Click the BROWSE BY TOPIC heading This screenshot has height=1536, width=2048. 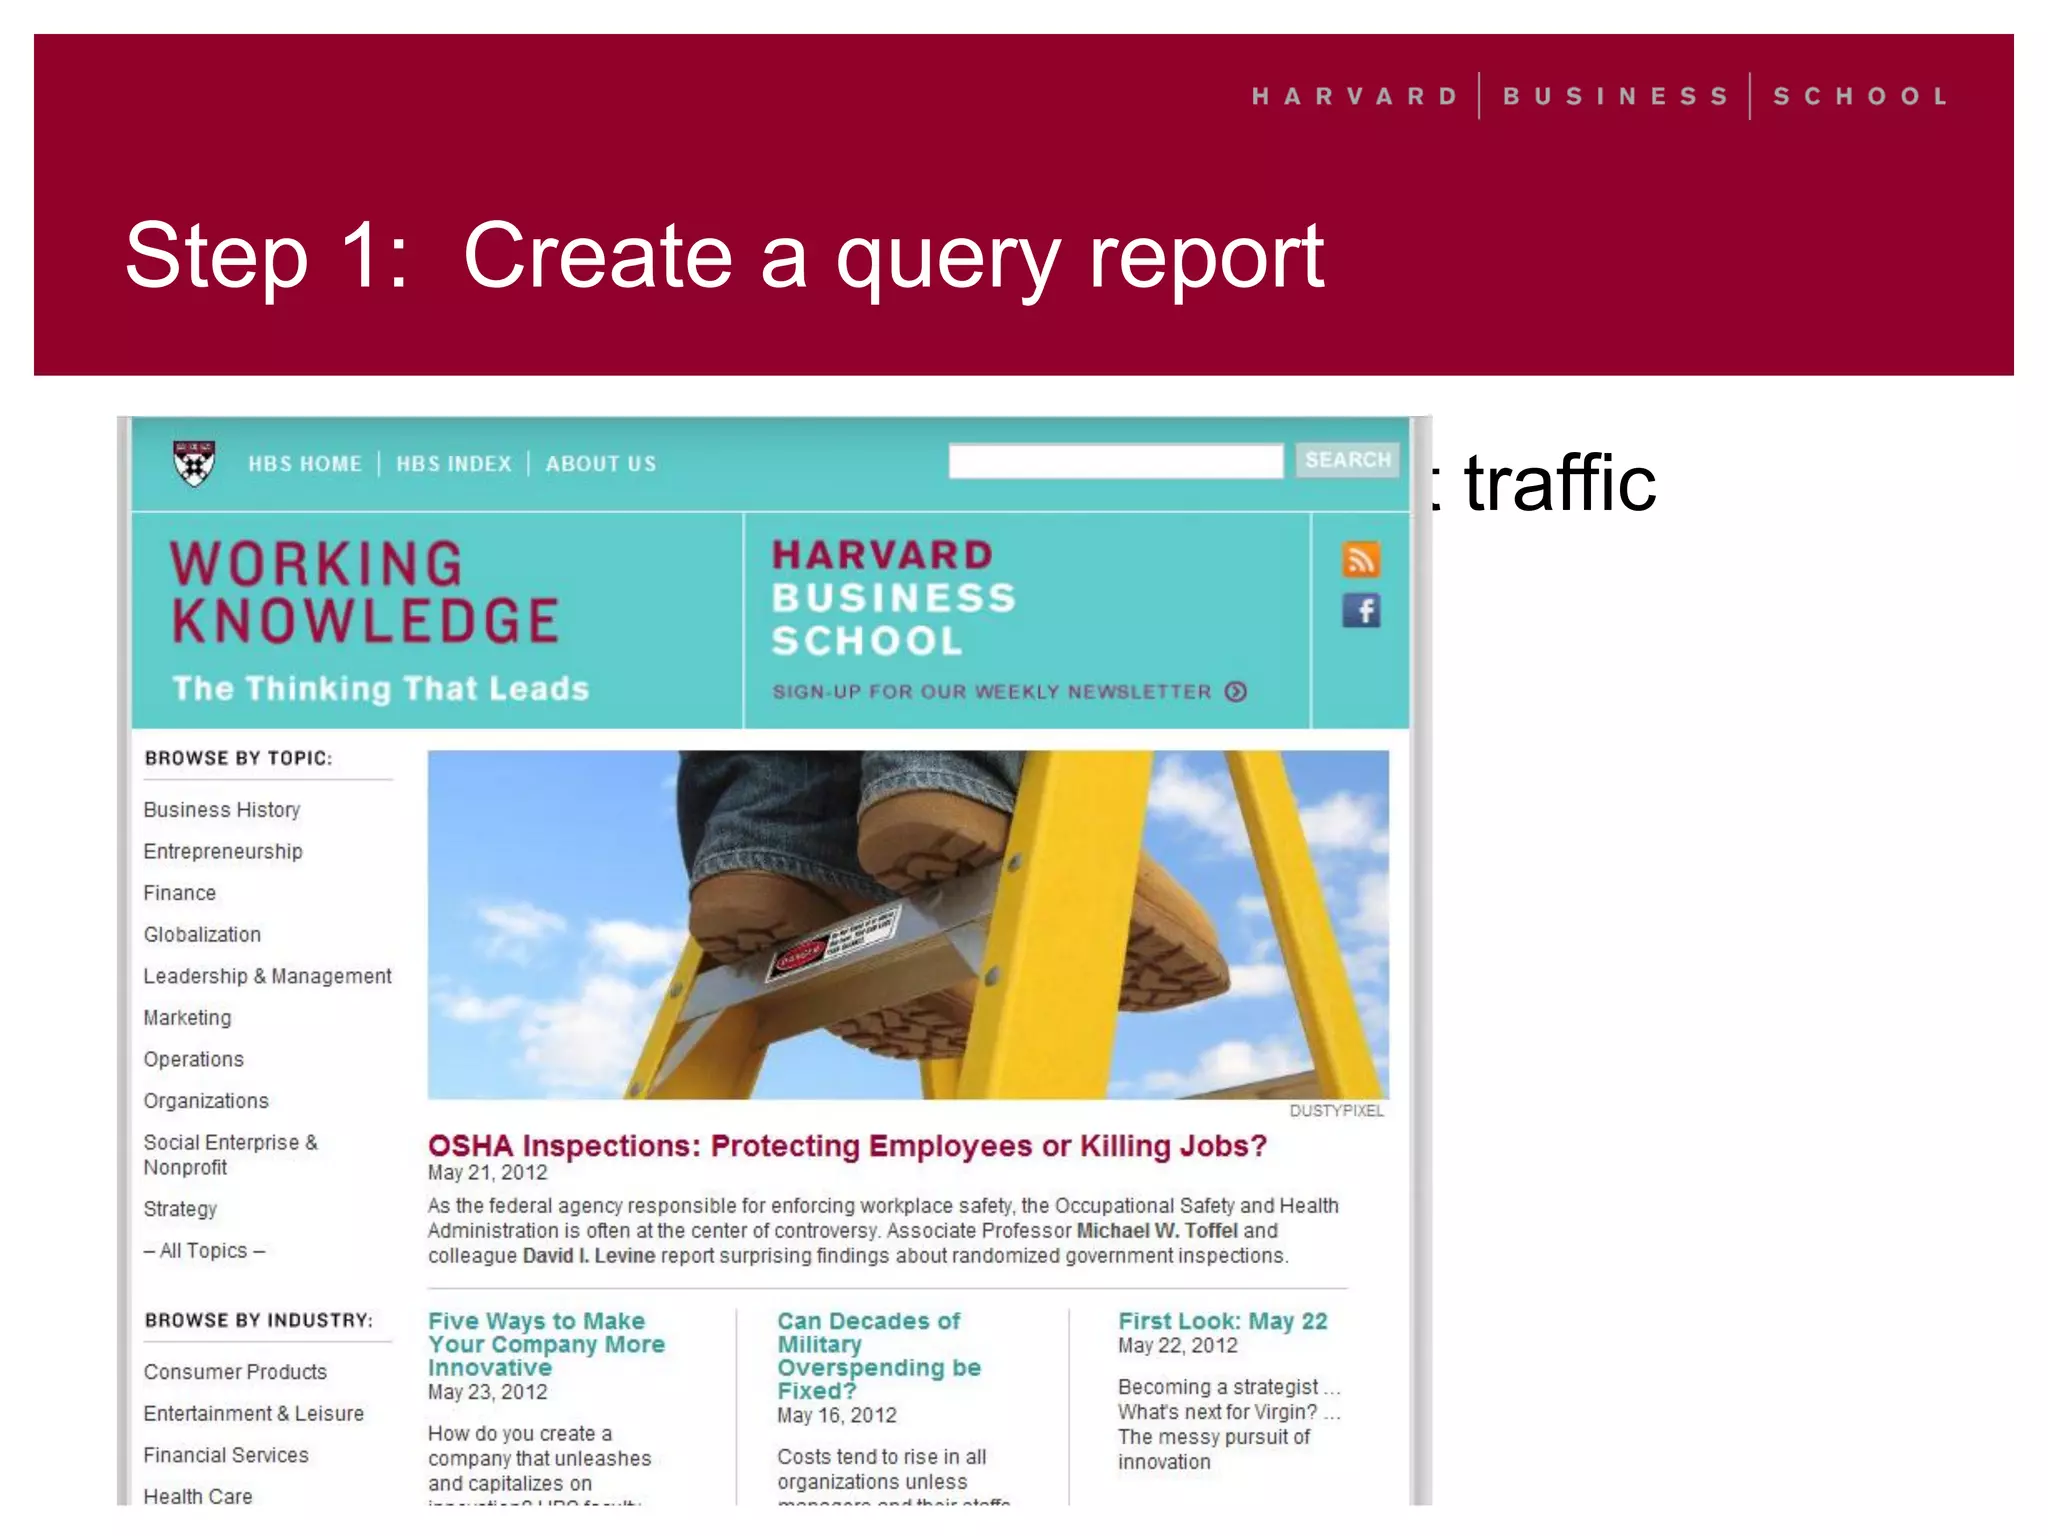(x=238, y=758)
